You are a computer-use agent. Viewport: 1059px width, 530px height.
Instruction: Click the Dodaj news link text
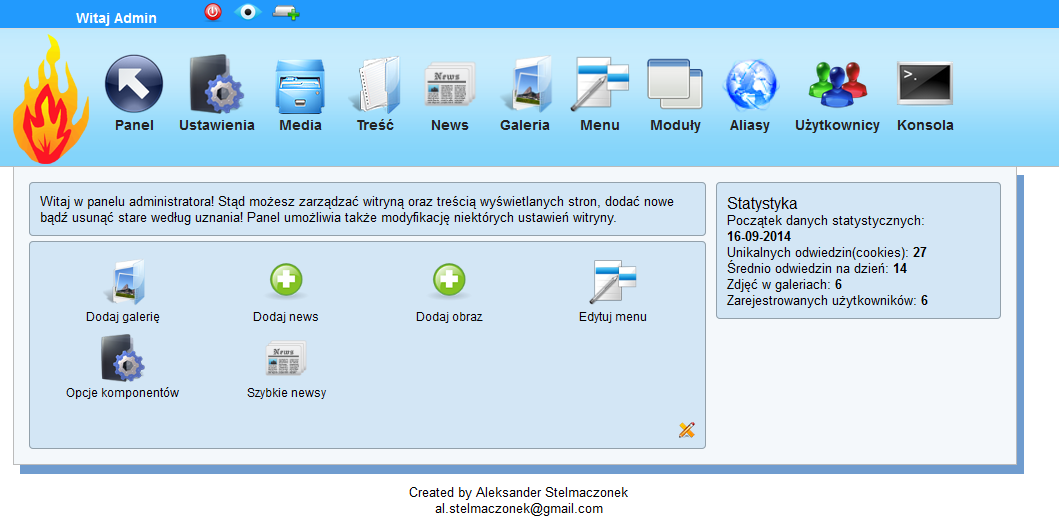click(286, 317)
